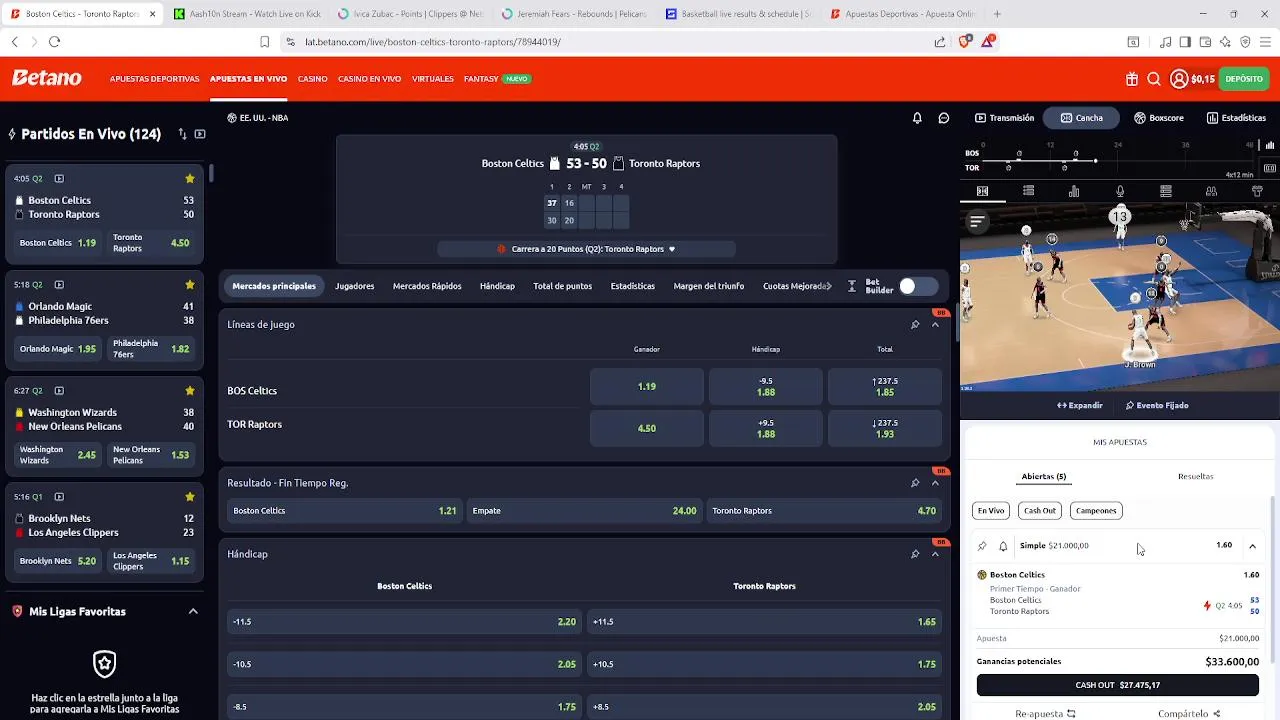This screenshot has width=1280, height=720.
Task: Open the Casino menu item
Action: [312, 79]
